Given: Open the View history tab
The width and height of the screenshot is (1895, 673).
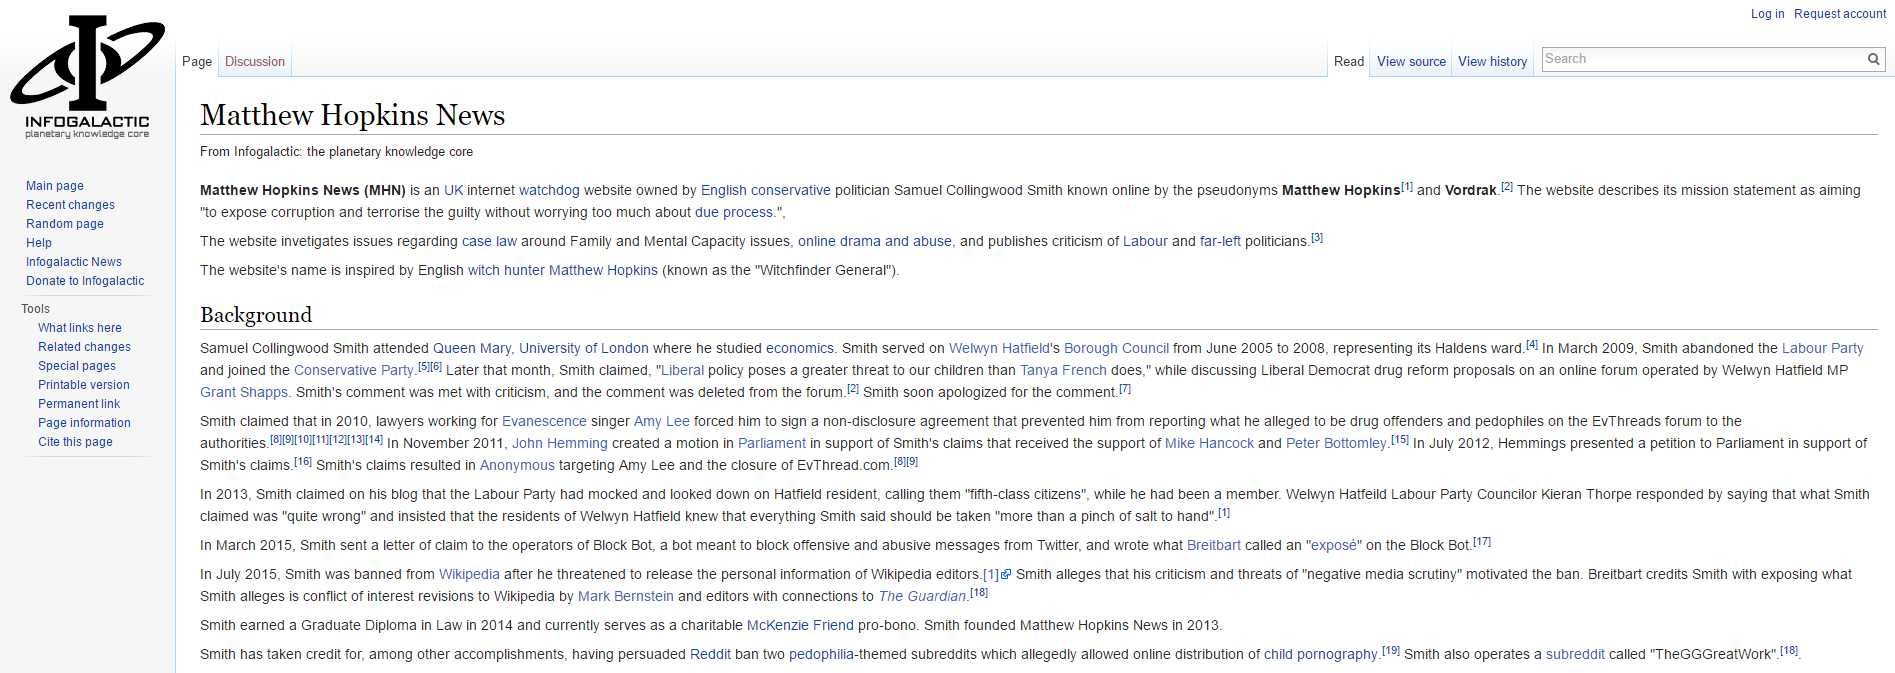Looking at the screenshot, I should pyautogui.click(x=1492, y=61).
